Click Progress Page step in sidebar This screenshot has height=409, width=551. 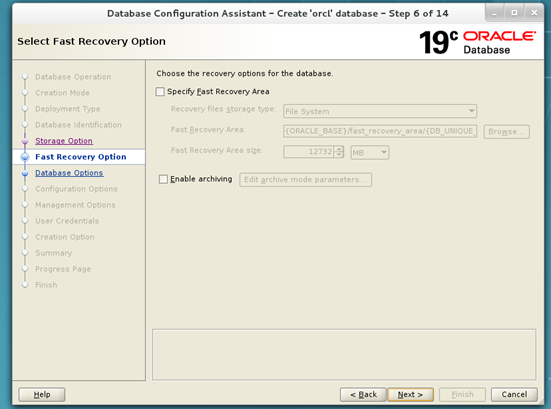coord(63,269)
